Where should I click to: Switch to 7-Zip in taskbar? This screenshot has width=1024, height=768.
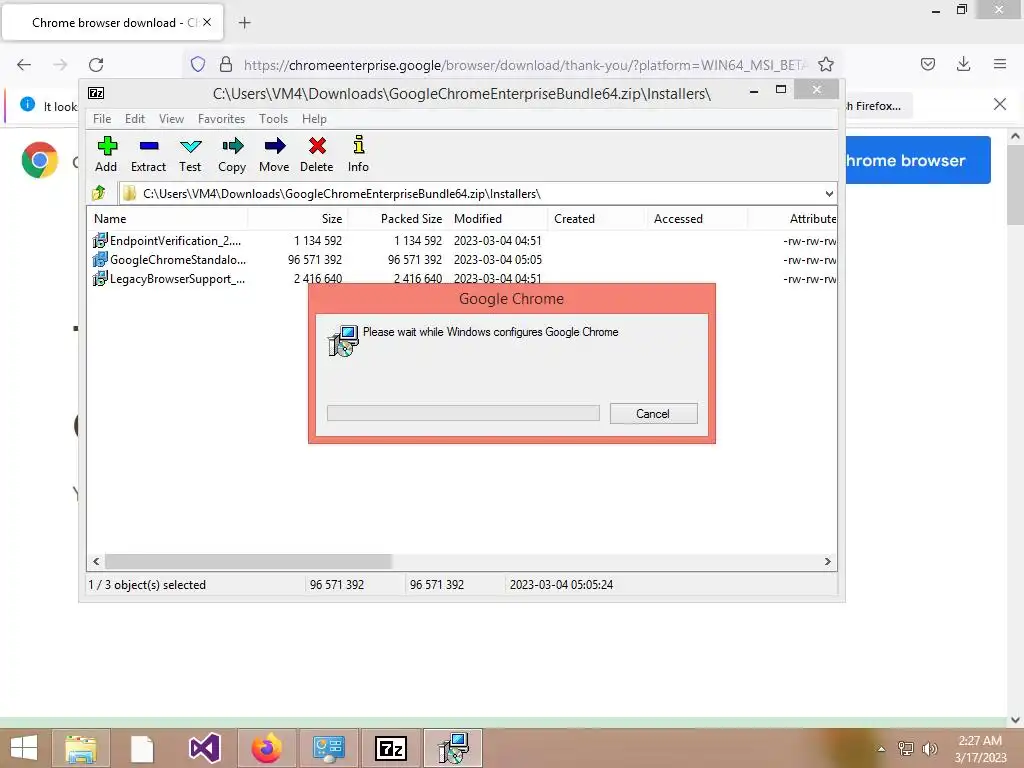pyautogui.click(x=391, y=748)
